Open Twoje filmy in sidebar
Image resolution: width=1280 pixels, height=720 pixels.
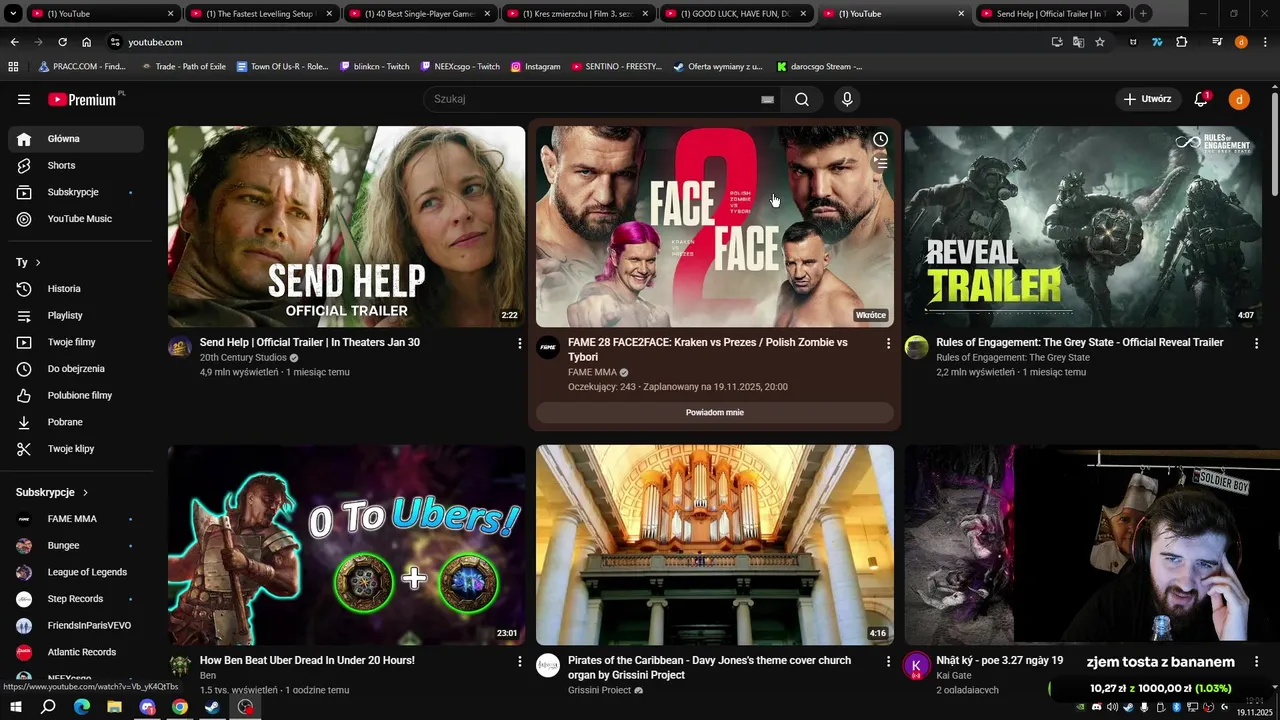[76, 342]
